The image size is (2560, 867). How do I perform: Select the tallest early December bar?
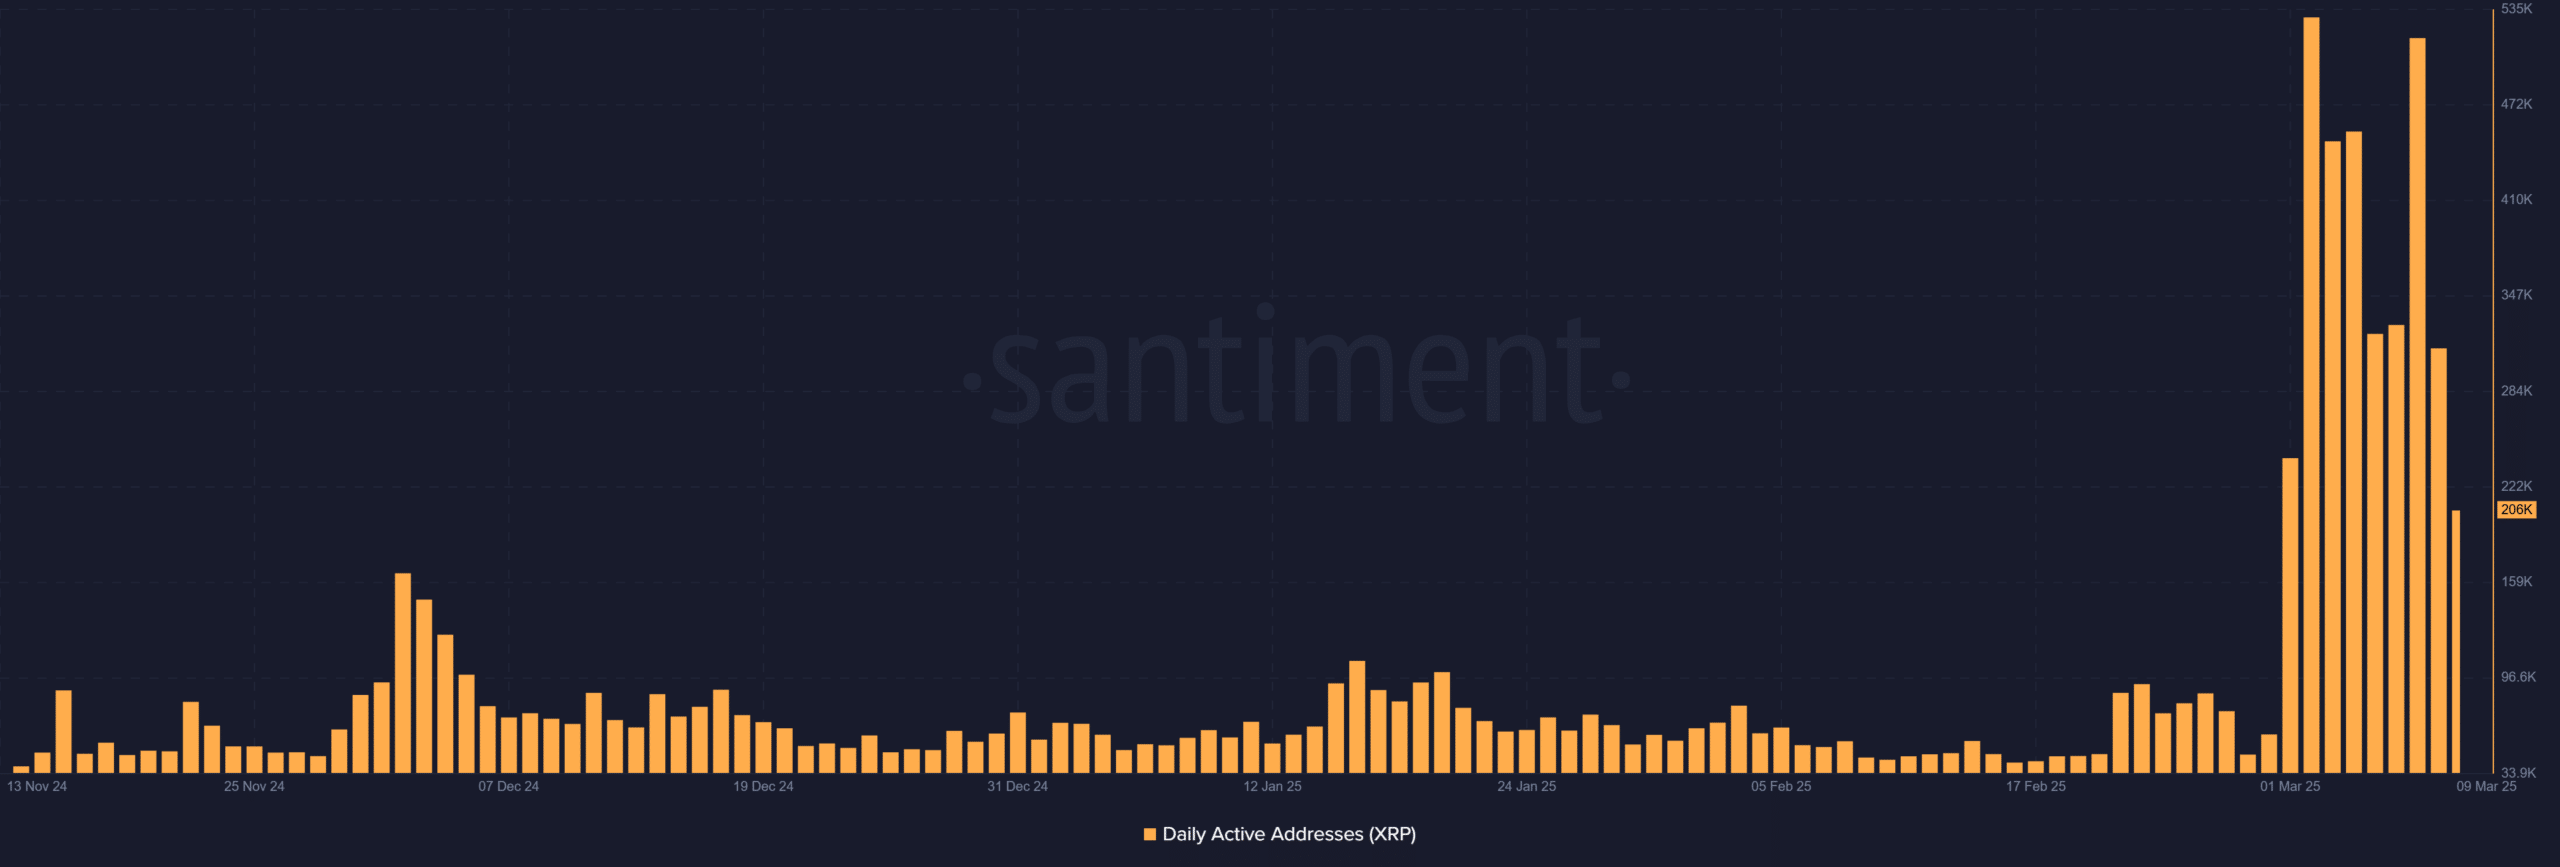[x=403, y=673]
